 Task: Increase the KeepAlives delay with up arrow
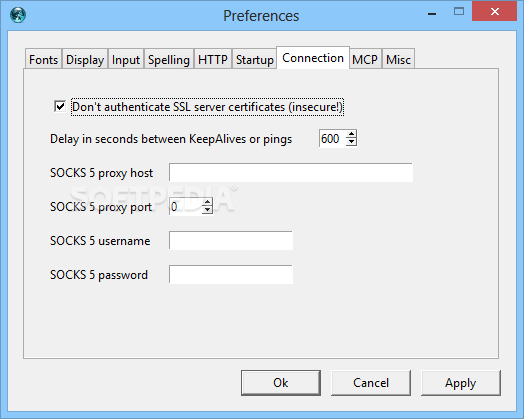[x=351, y=134]
